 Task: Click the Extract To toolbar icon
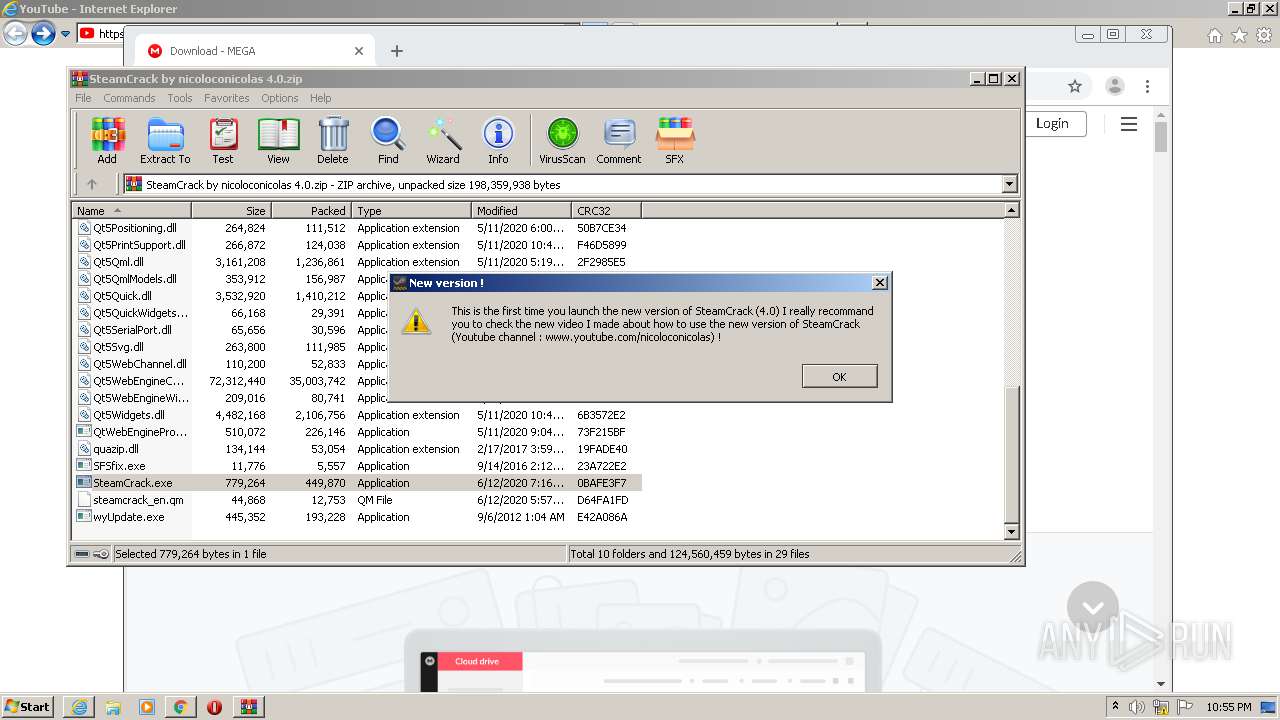(x=165, y=140)
